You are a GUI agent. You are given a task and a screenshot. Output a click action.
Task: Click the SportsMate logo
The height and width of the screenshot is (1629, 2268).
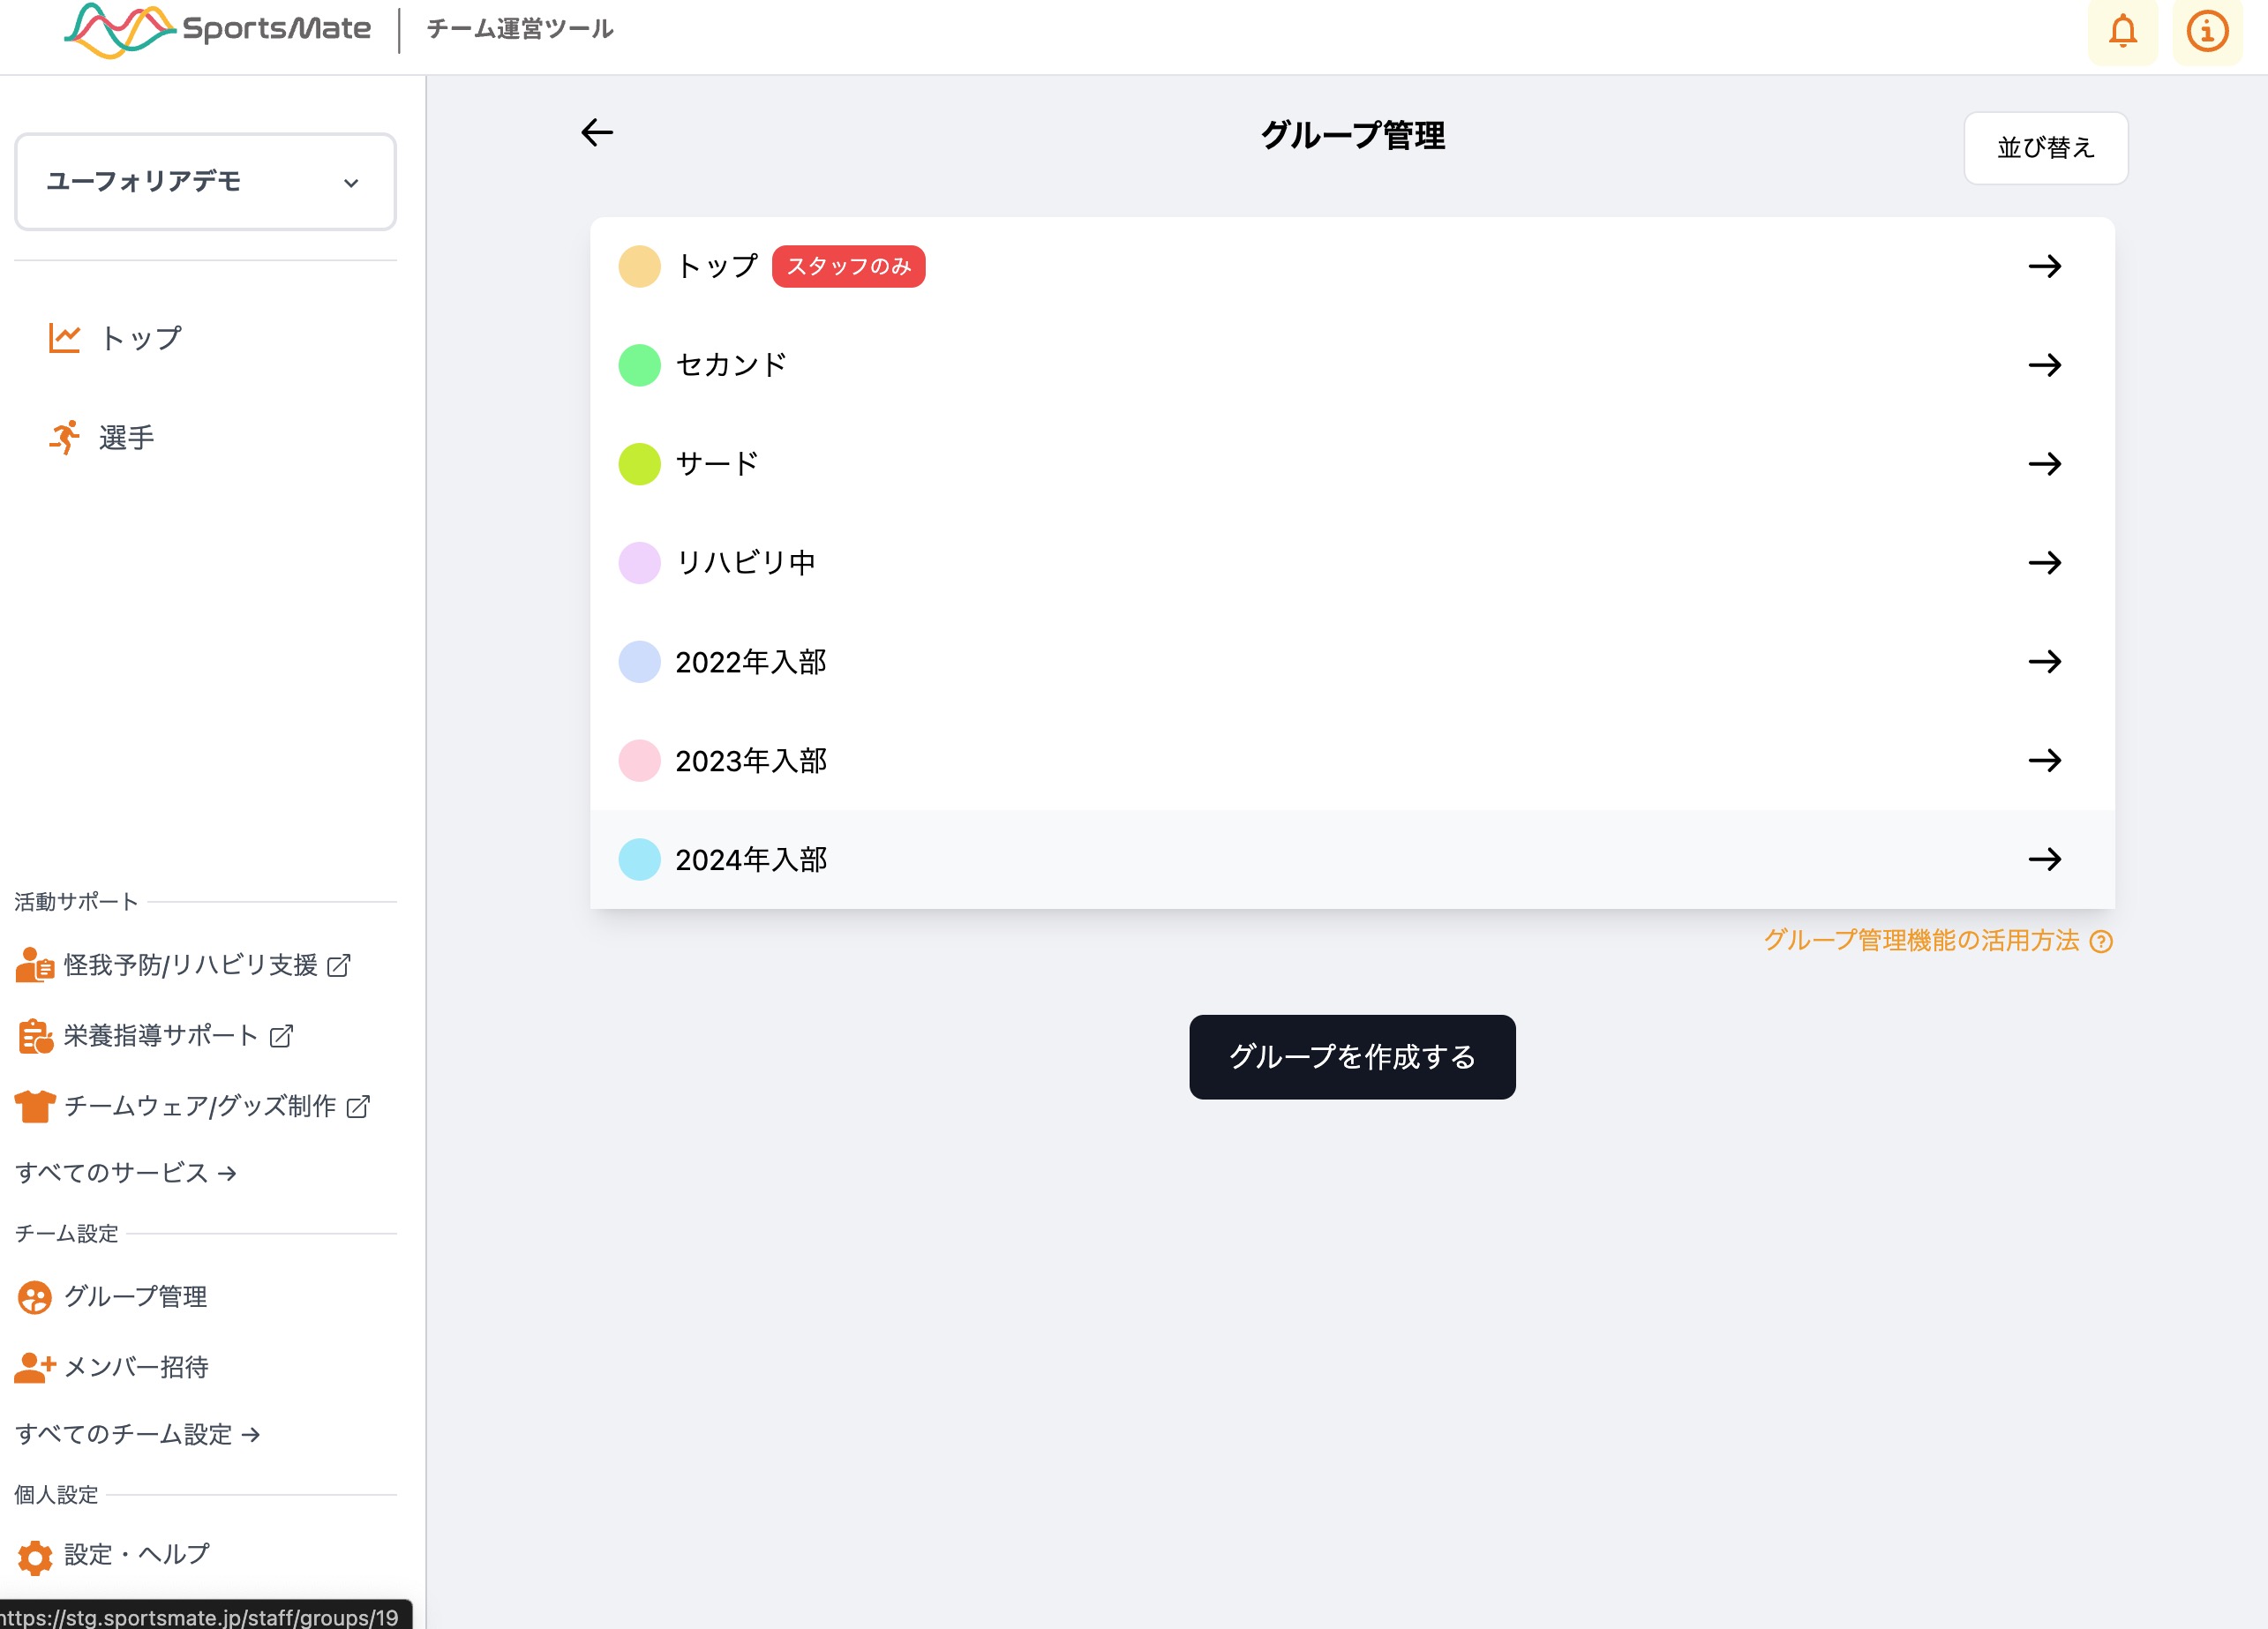[x=217, y=29]
